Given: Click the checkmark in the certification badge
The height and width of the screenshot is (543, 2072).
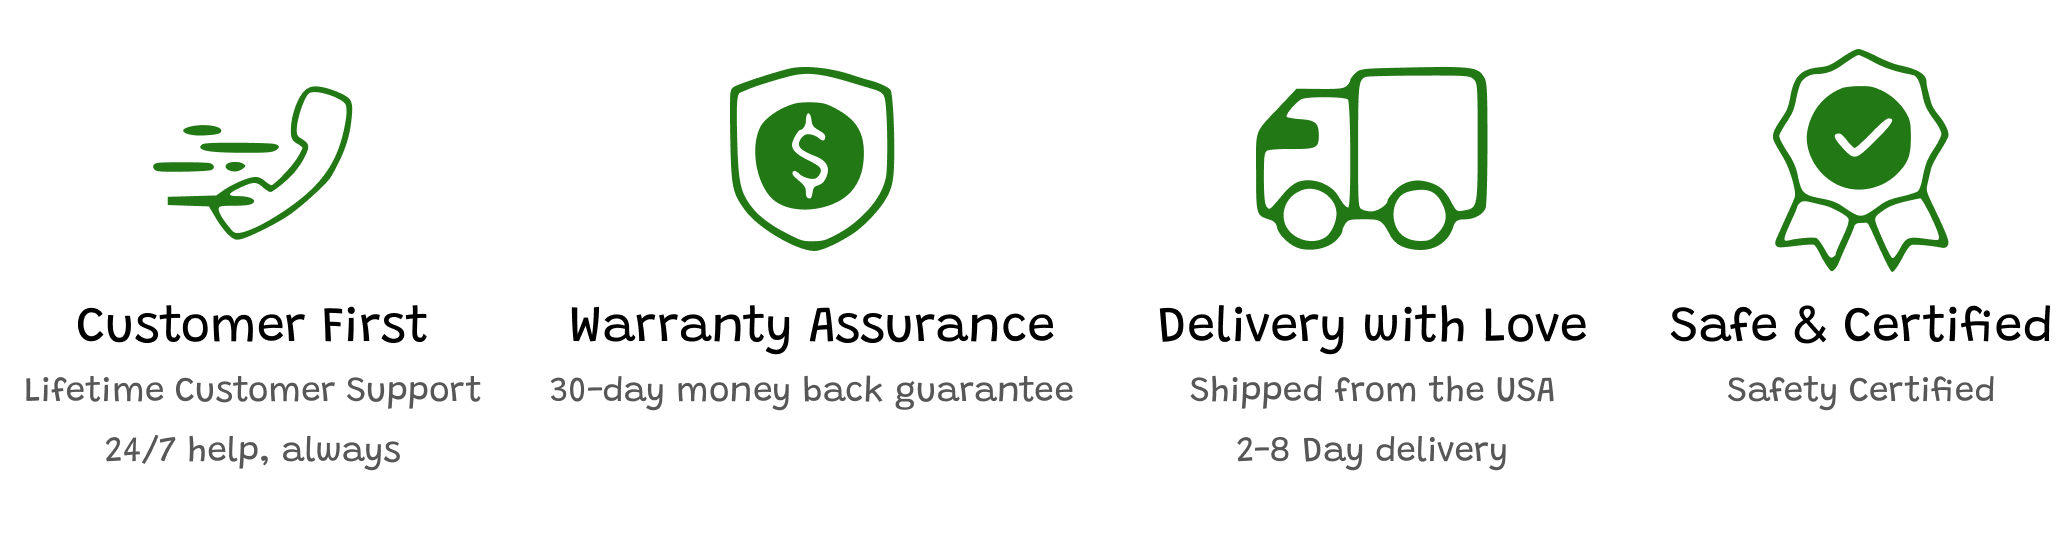Looking at the screenshot, I should click(x=1859, y=138).
